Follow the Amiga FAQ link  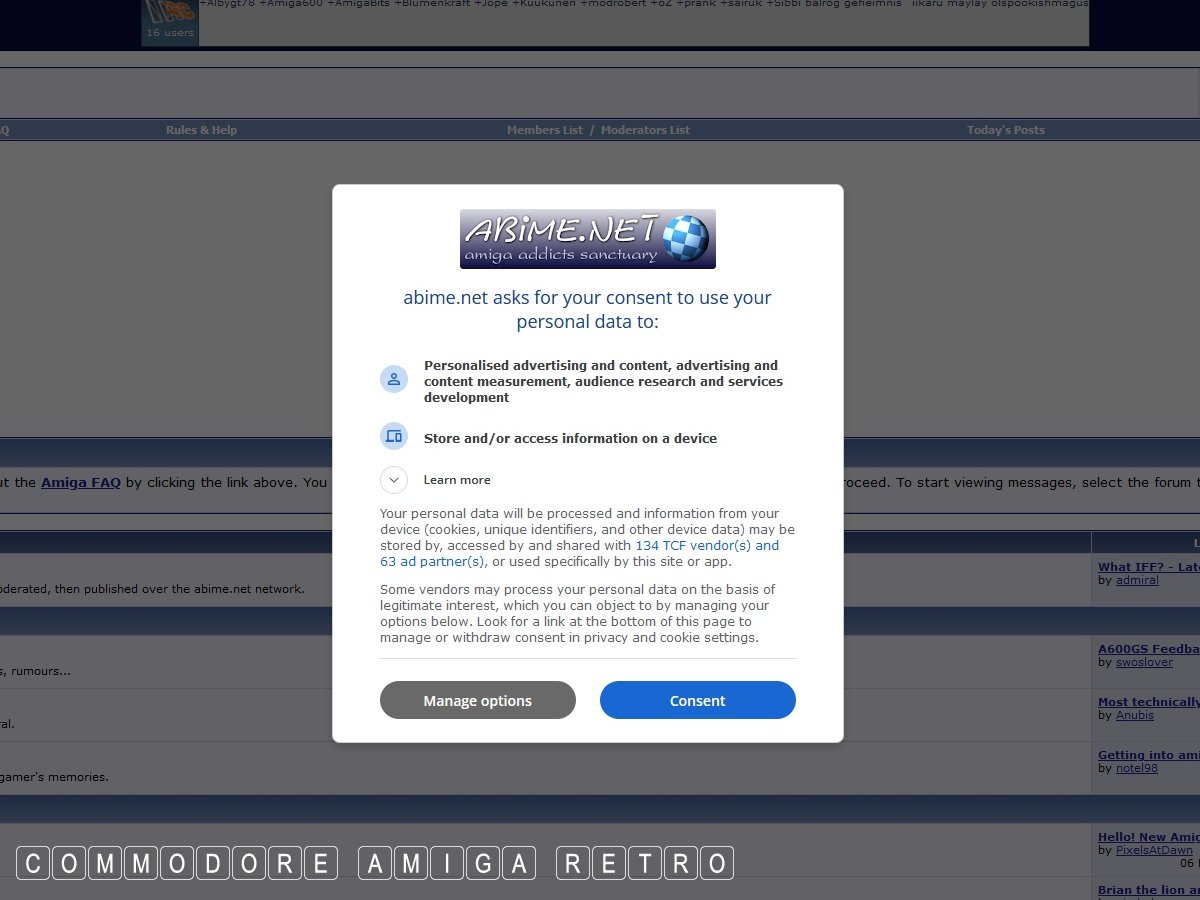click(x=81, y=482)
